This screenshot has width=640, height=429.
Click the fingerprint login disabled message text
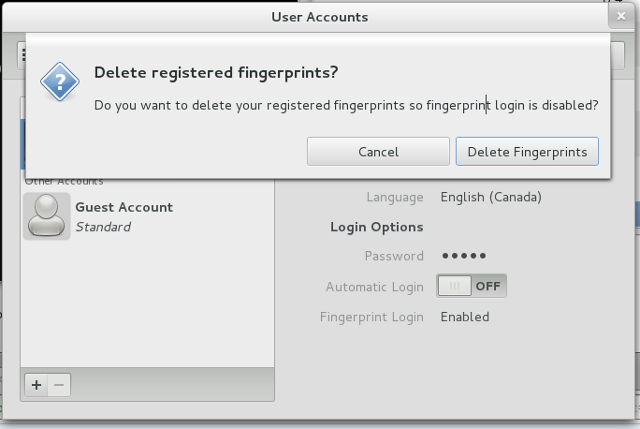click(x=346, y=105)
